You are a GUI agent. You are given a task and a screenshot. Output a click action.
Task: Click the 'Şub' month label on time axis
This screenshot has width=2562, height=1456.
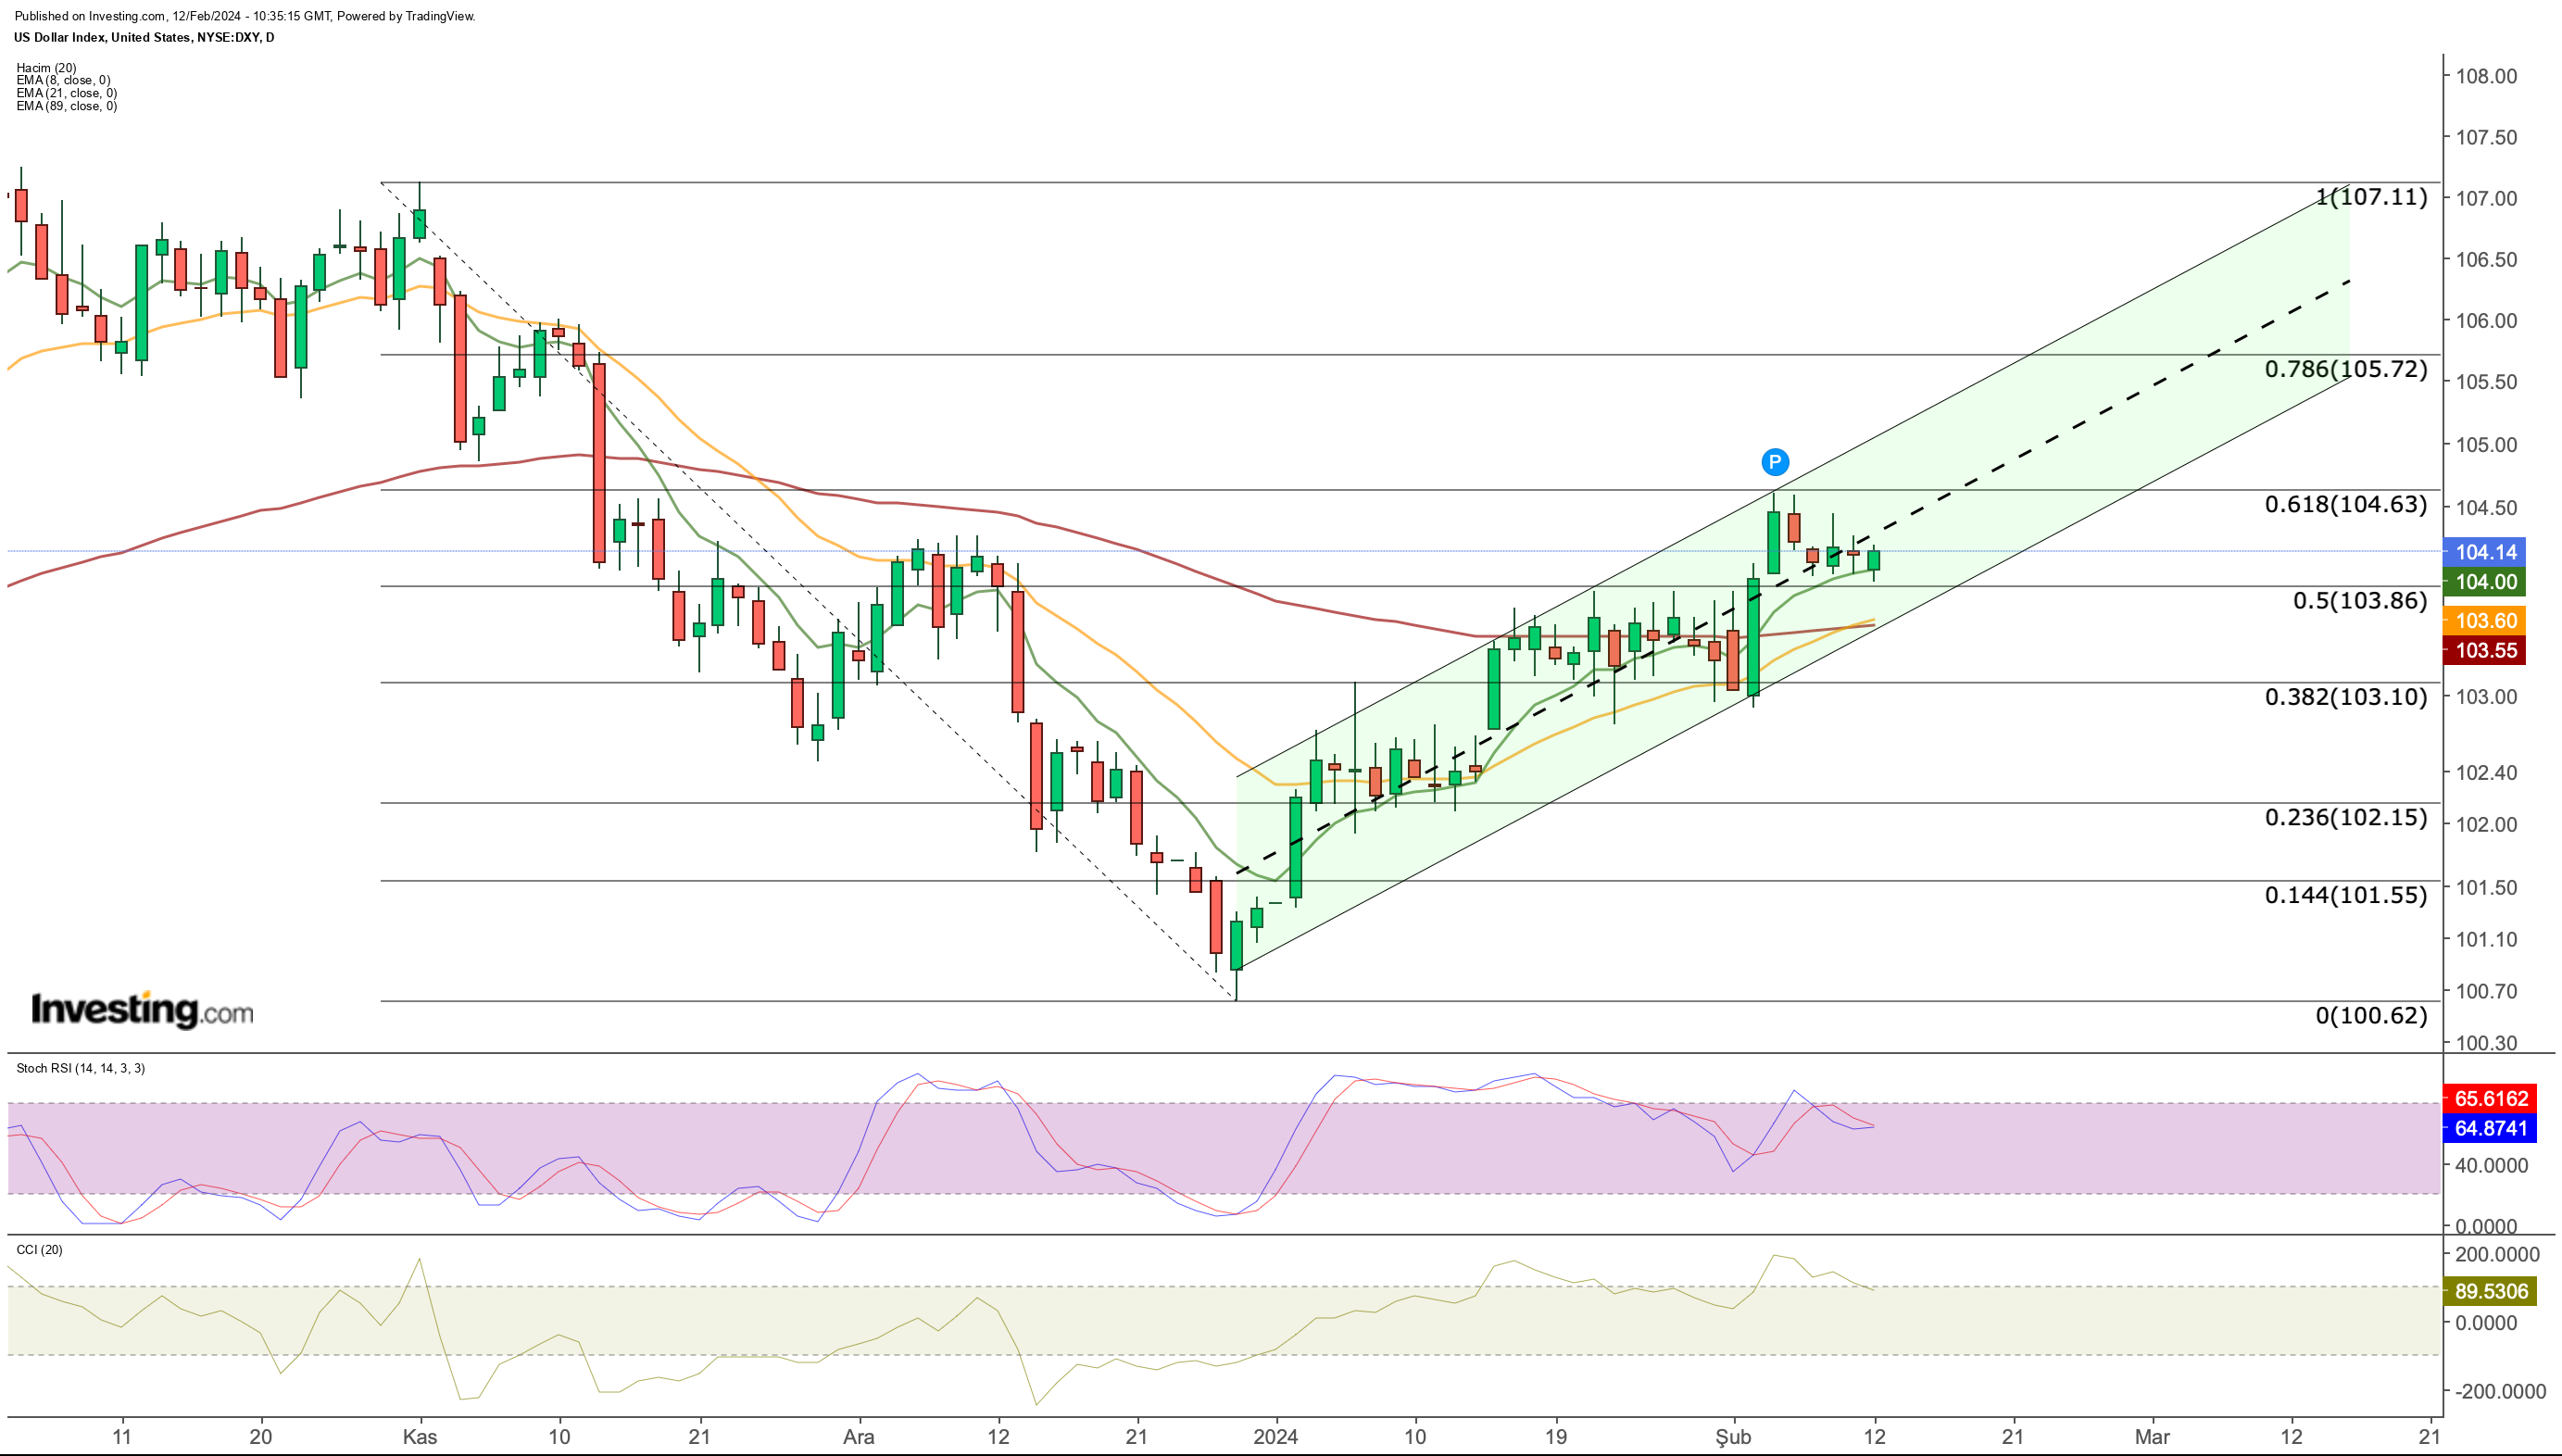click(x=1734, y=1438)
